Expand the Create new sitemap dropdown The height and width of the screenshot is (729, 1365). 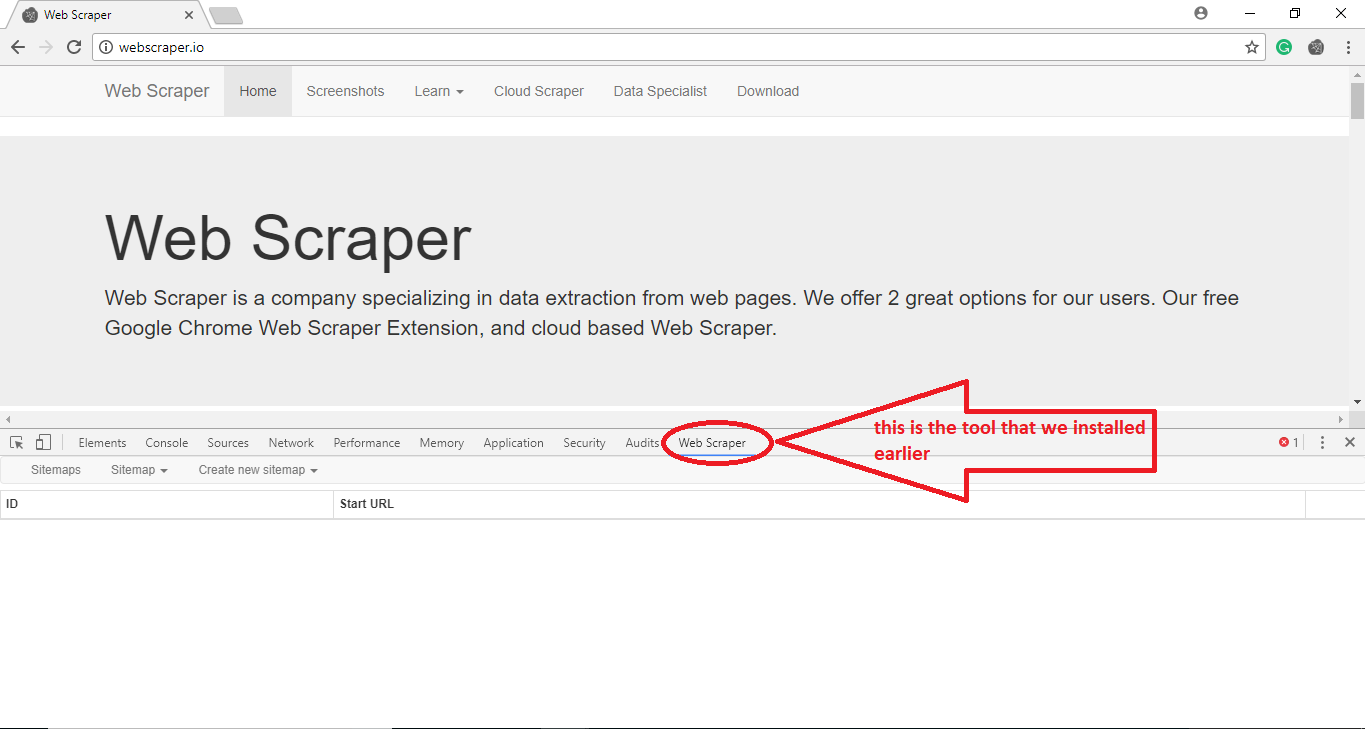(257, 469)
